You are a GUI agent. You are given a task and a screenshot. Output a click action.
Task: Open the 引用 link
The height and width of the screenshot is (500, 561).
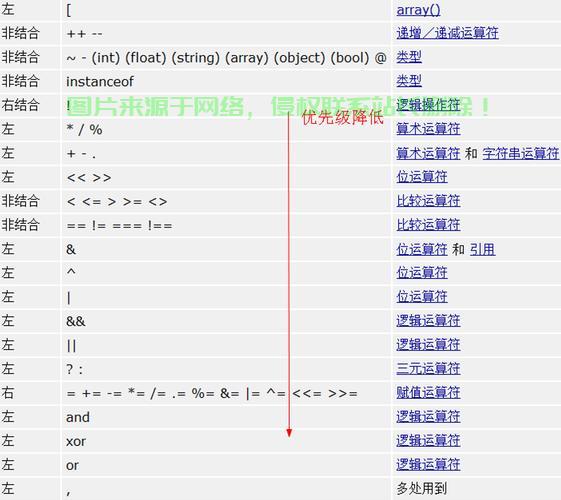click(482, 249)
